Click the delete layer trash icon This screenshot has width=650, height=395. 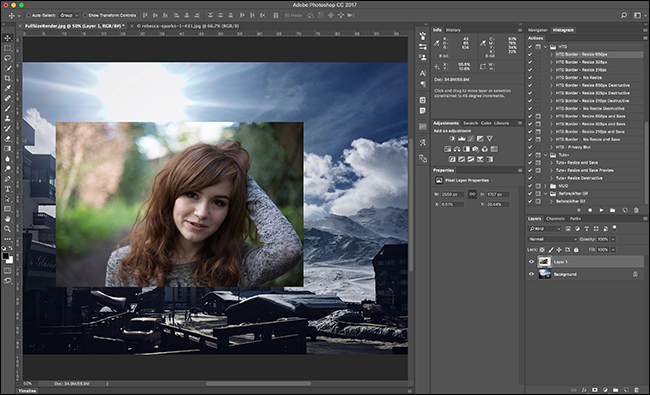(x=636, y=390)
